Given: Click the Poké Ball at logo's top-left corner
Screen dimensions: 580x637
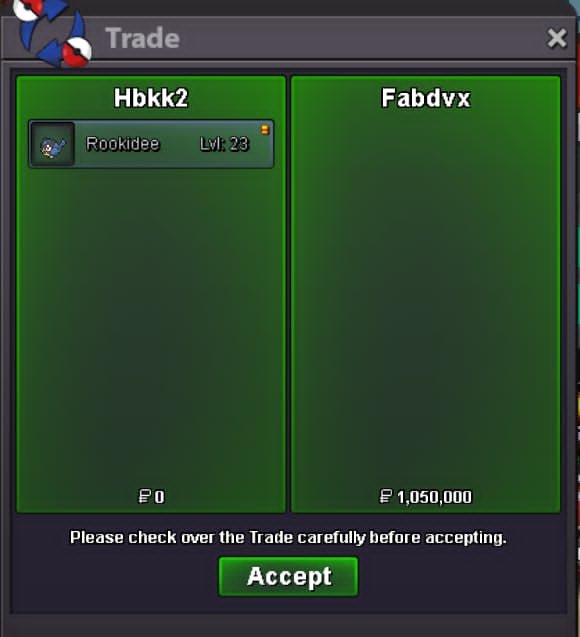Looking at the screenshot, I should click(27, 9).
